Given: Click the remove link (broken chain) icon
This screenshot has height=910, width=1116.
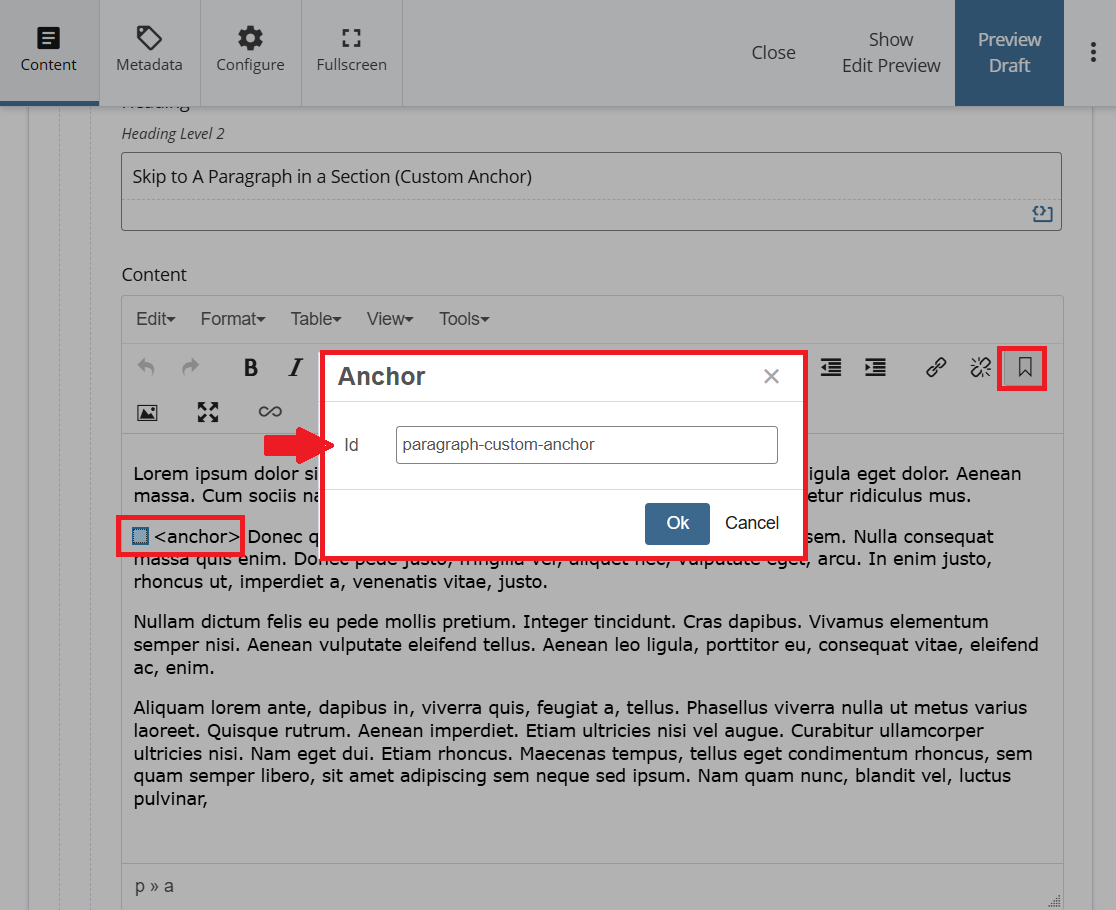Looking at the screenshot, I should coord(980,368).
